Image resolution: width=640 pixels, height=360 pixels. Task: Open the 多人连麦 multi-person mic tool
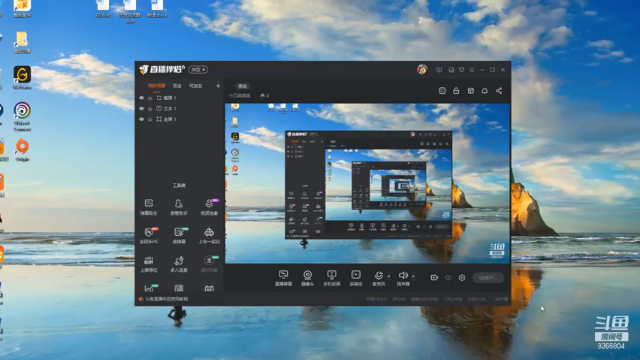179,264
